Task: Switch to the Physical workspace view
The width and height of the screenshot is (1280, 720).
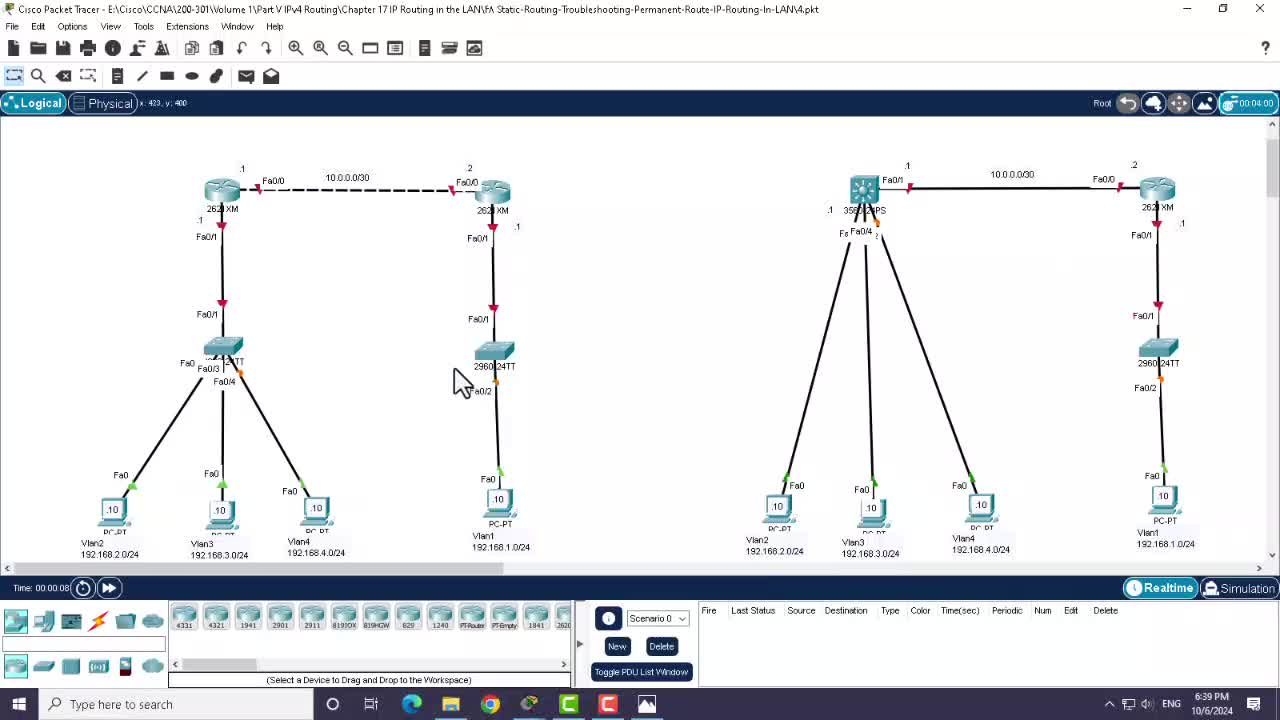Action: [102, 103]
